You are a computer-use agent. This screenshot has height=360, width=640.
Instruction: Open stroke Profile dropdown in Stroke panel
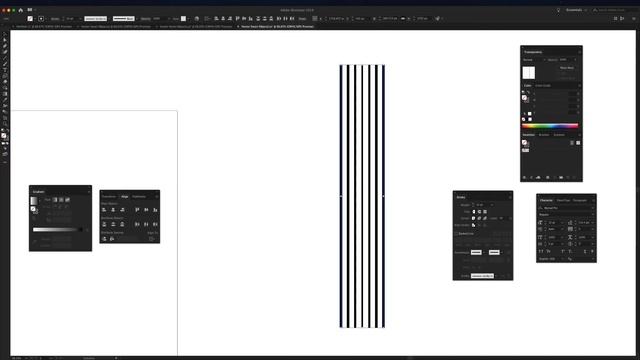click(x=484, y=276)
